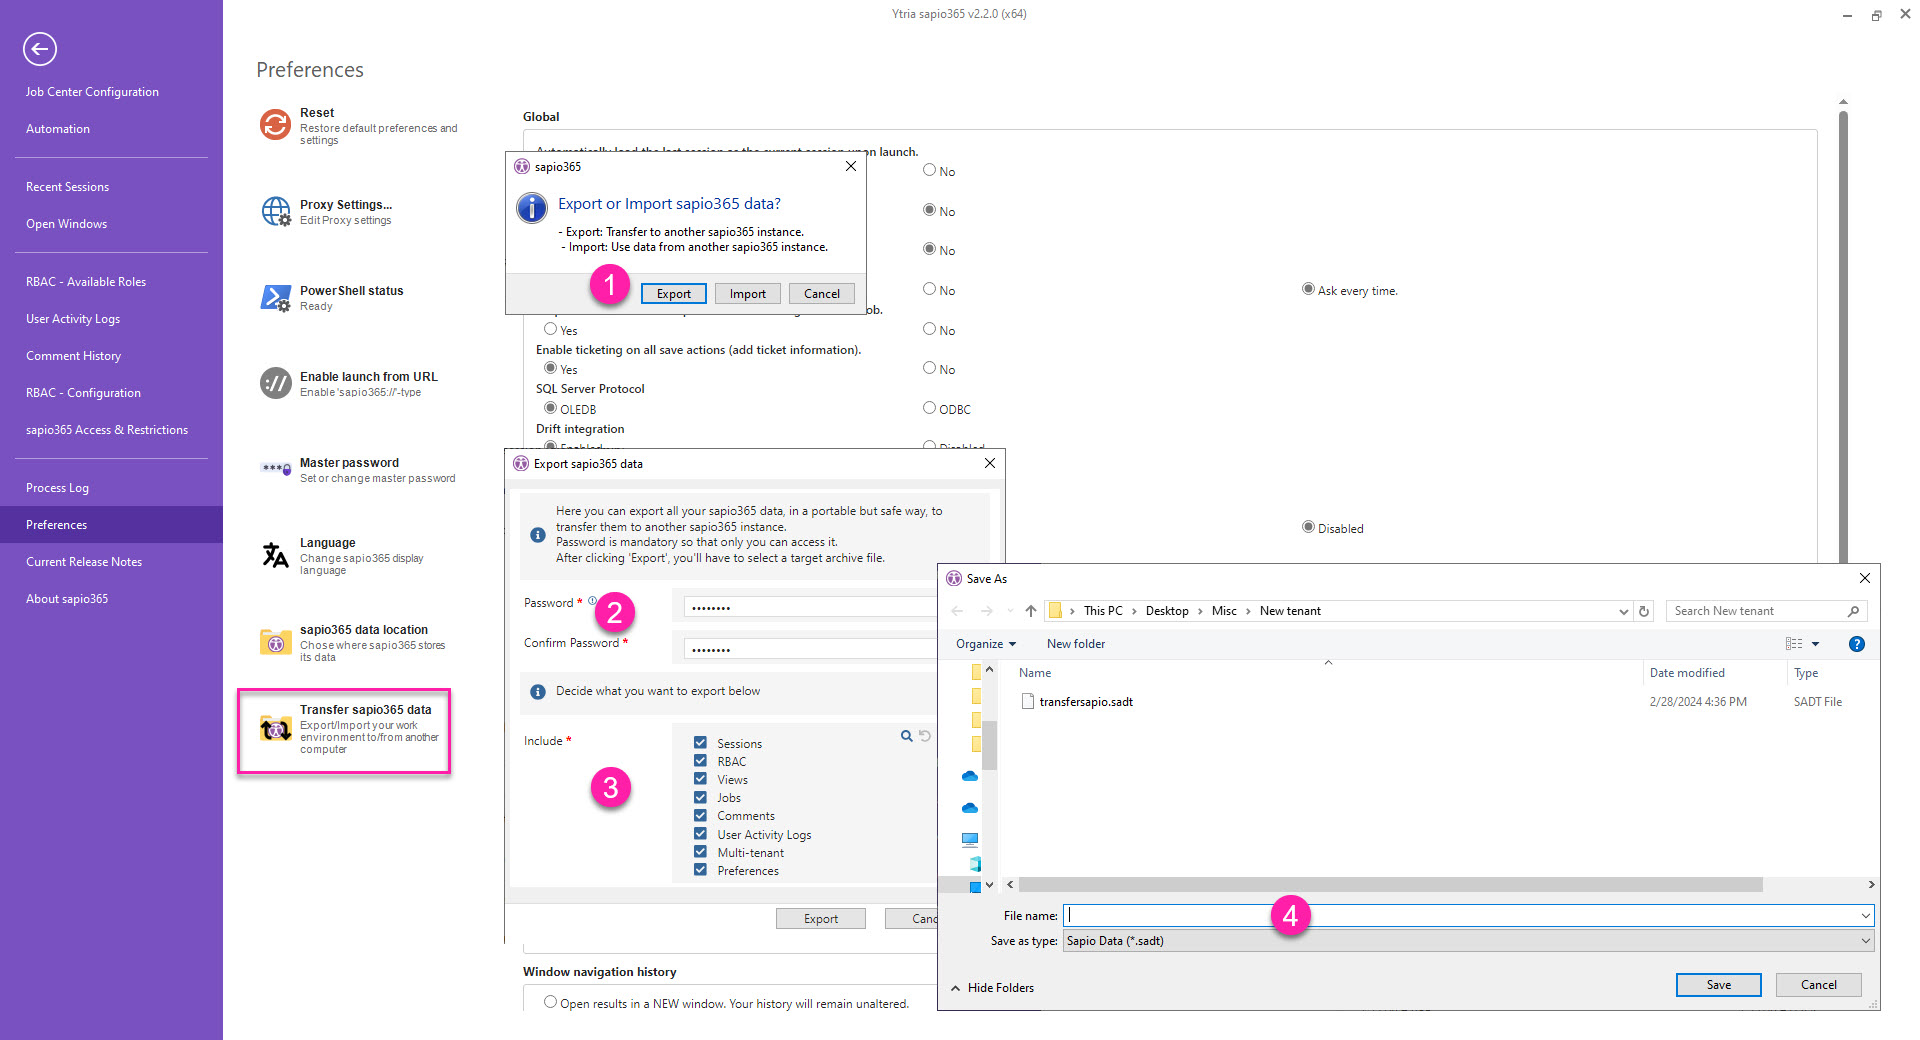Open view options dropdown arrow
Viewport: 1920px width, 1040px height.
tap(1815, 644)
